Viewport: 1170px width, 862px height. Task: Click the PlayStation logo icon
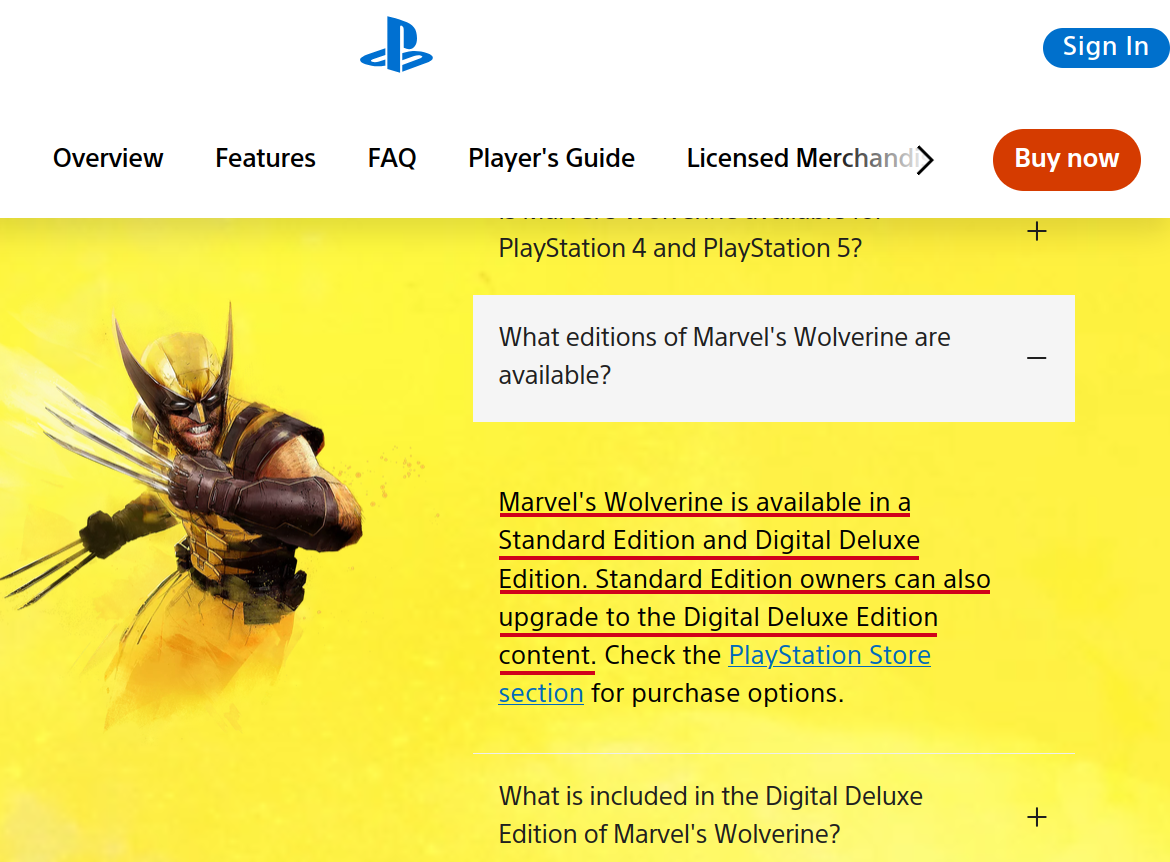pyautogui.click(x=396, y=46)
